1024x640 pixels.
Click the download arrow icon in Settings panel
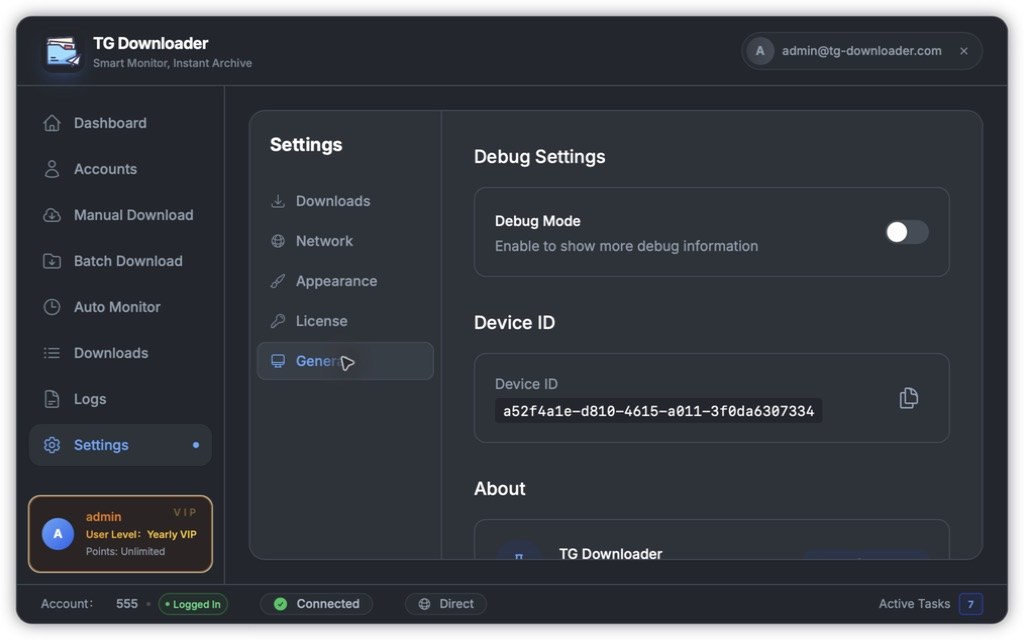(278, 201)
